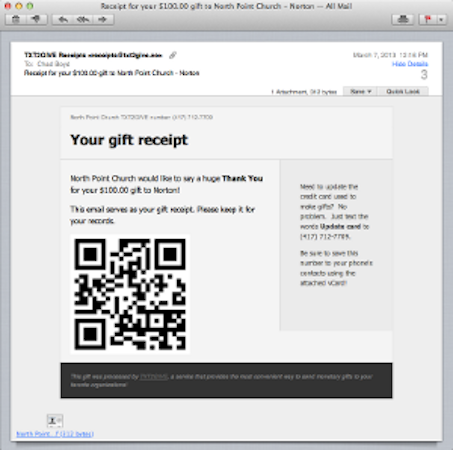Click phone number (417) 712-7709 in sidebar
453x450 pixels.
(x=325, y=237)
